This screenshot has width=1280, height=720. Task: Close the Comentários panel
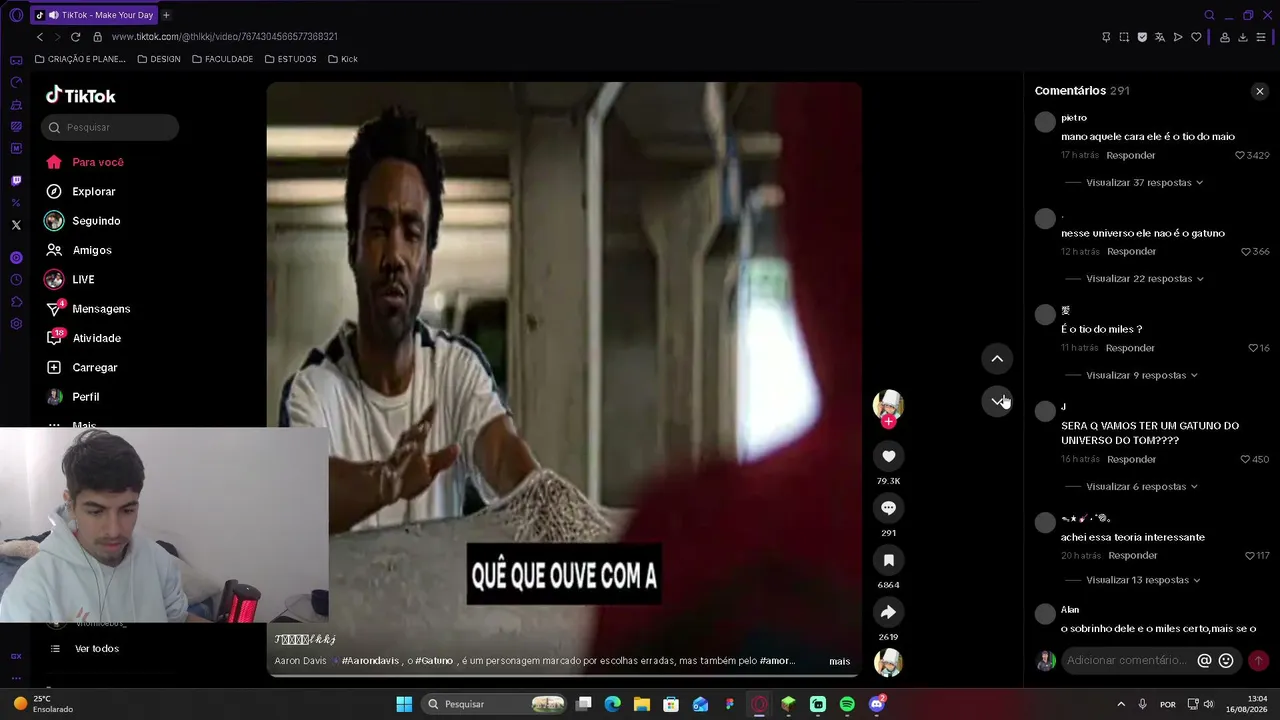(x=1259, y=91)
